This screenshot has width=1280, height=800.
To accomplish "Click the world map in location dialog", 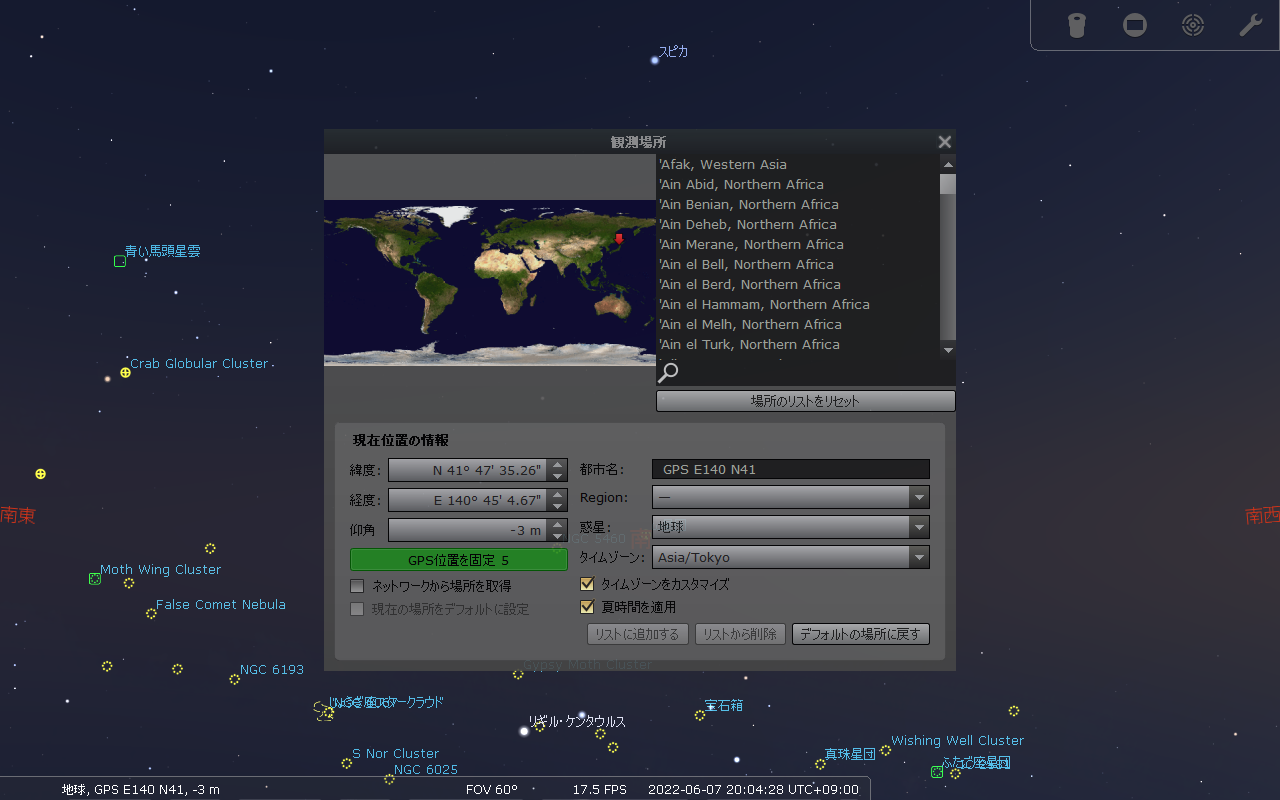I will [x=489, y=283].
